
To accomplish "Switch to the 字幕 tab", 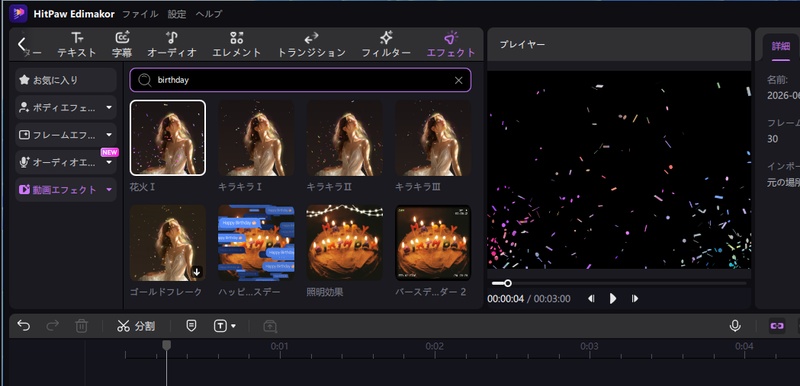I will (x=122, y=44).
